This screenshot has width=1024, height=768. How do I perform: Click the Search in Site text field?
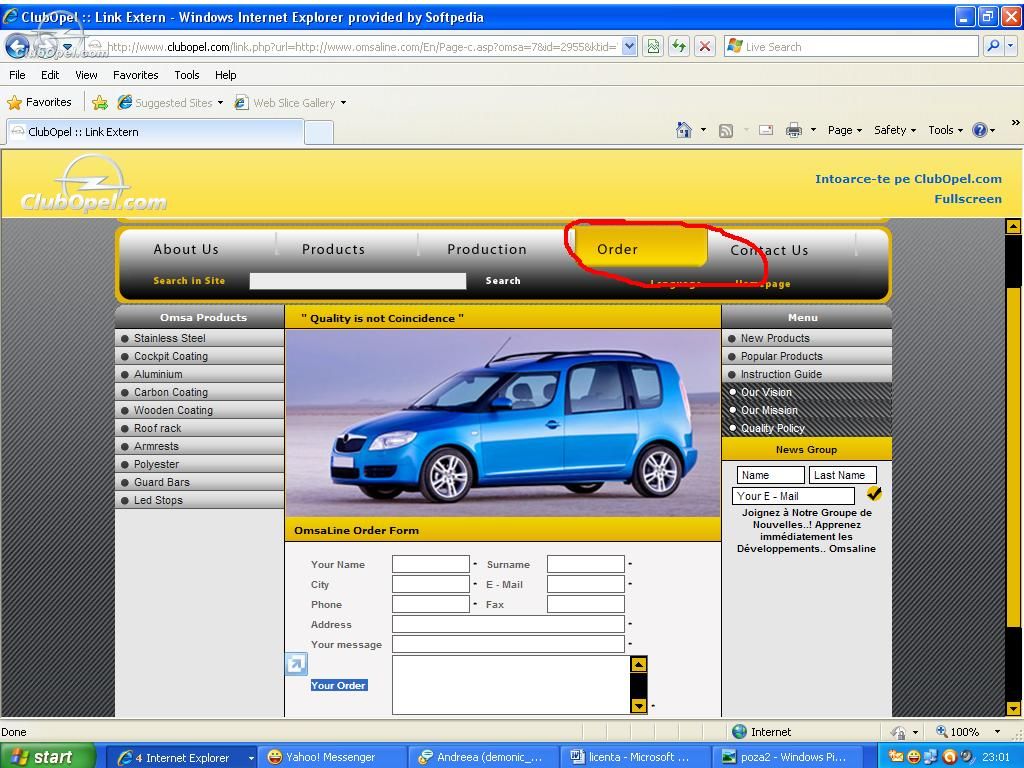(x=358, y=281)
